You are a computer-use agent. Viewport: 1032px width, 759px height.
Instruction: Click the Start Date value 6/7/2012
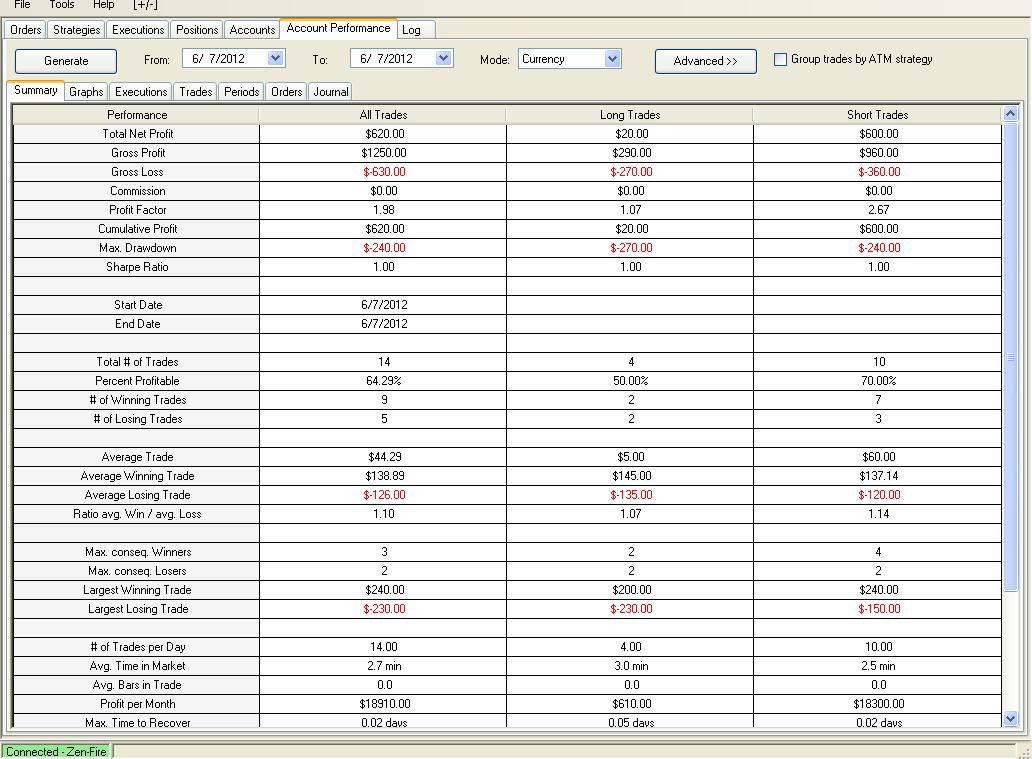coord(384,305)
